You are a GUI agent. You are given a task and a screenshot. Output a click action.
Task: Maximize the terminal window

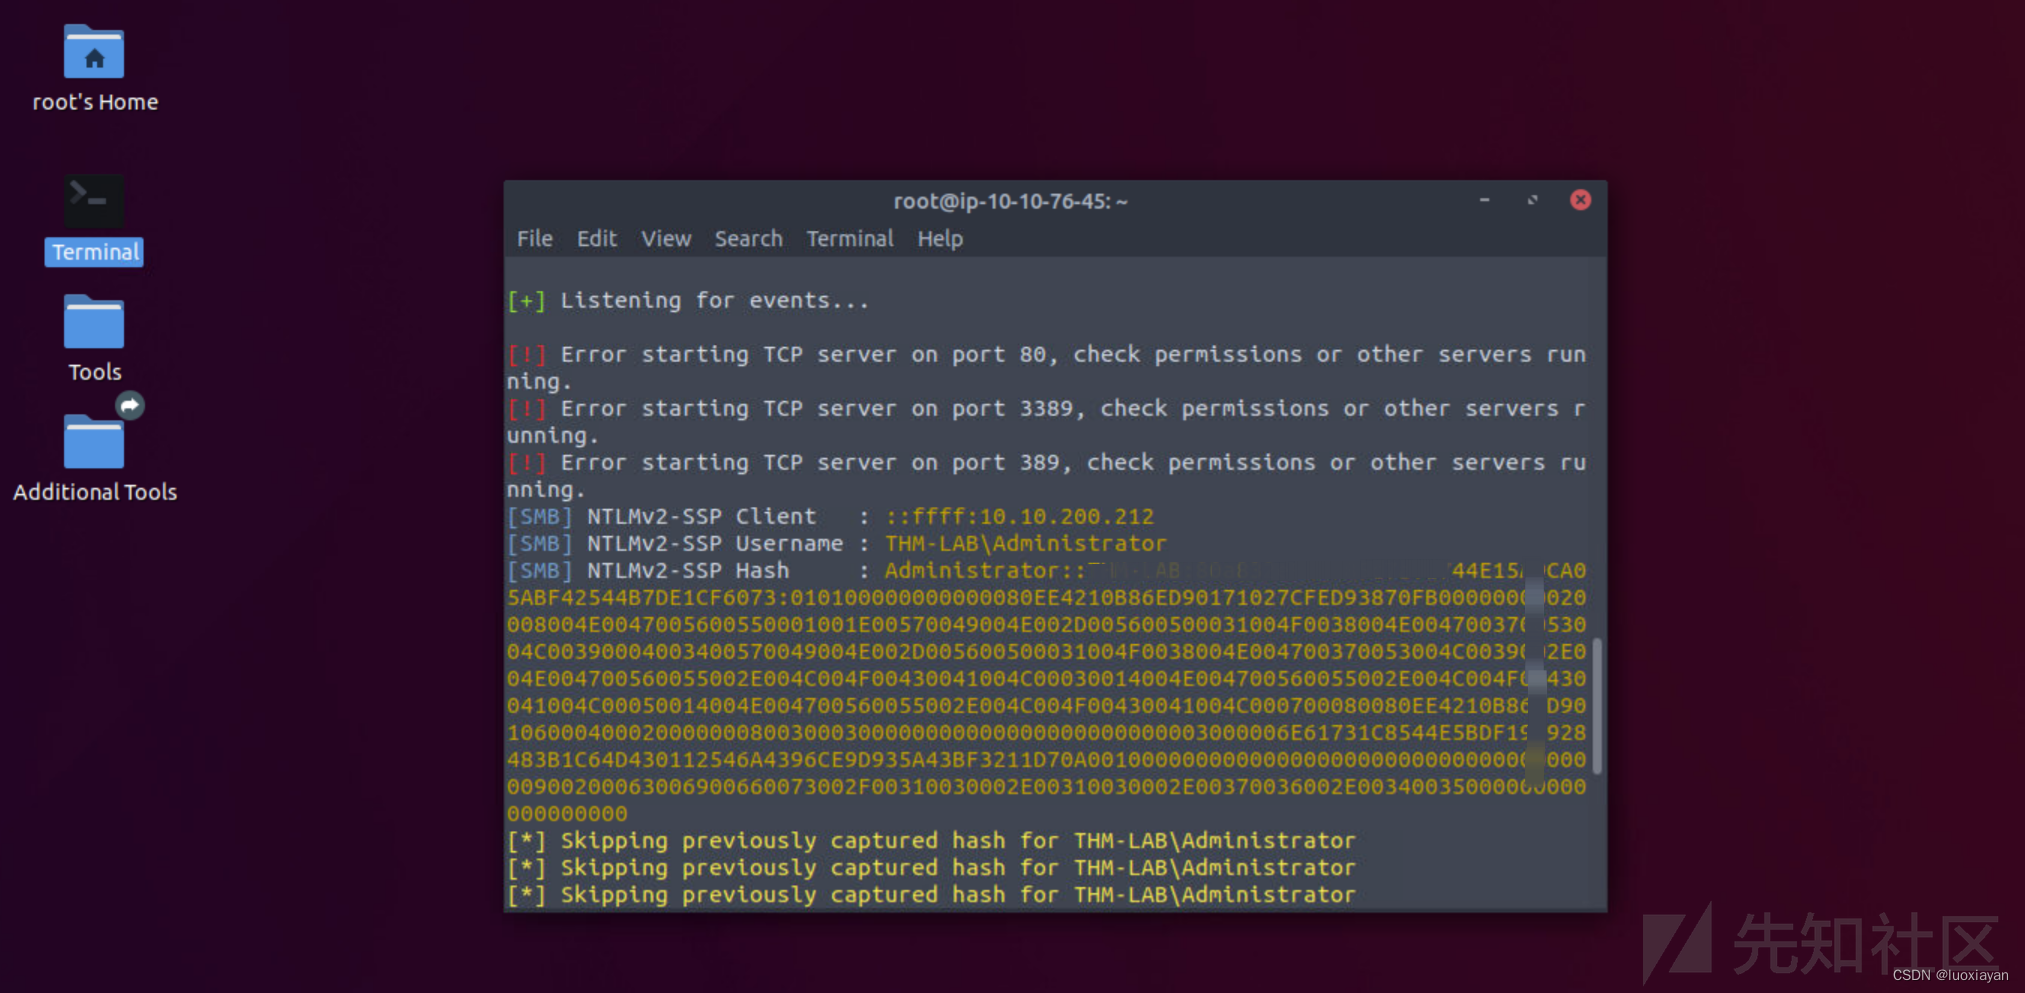tap(1532, 200)
